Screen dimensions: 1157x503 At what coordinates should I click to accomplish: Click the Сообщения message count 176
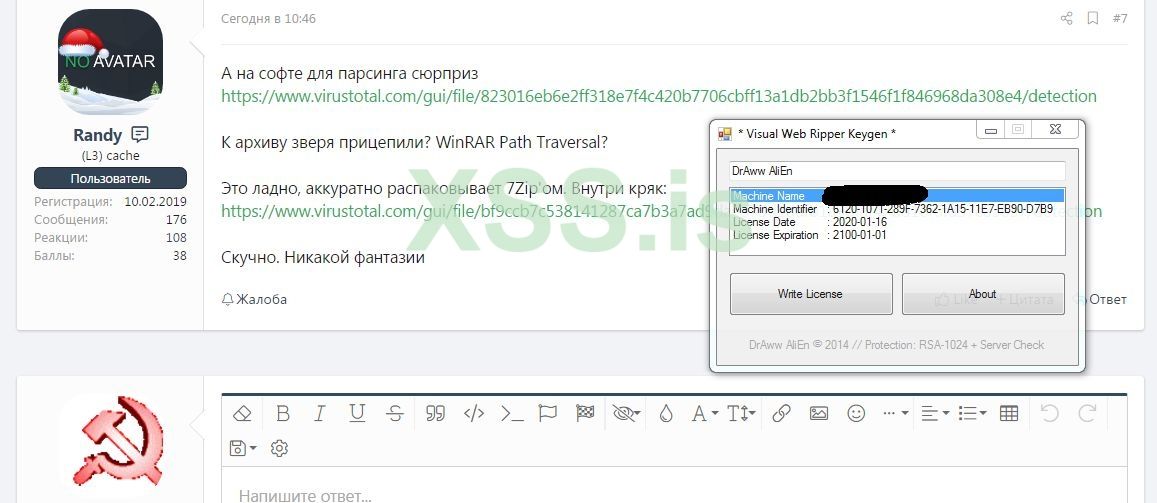(176, 219)
